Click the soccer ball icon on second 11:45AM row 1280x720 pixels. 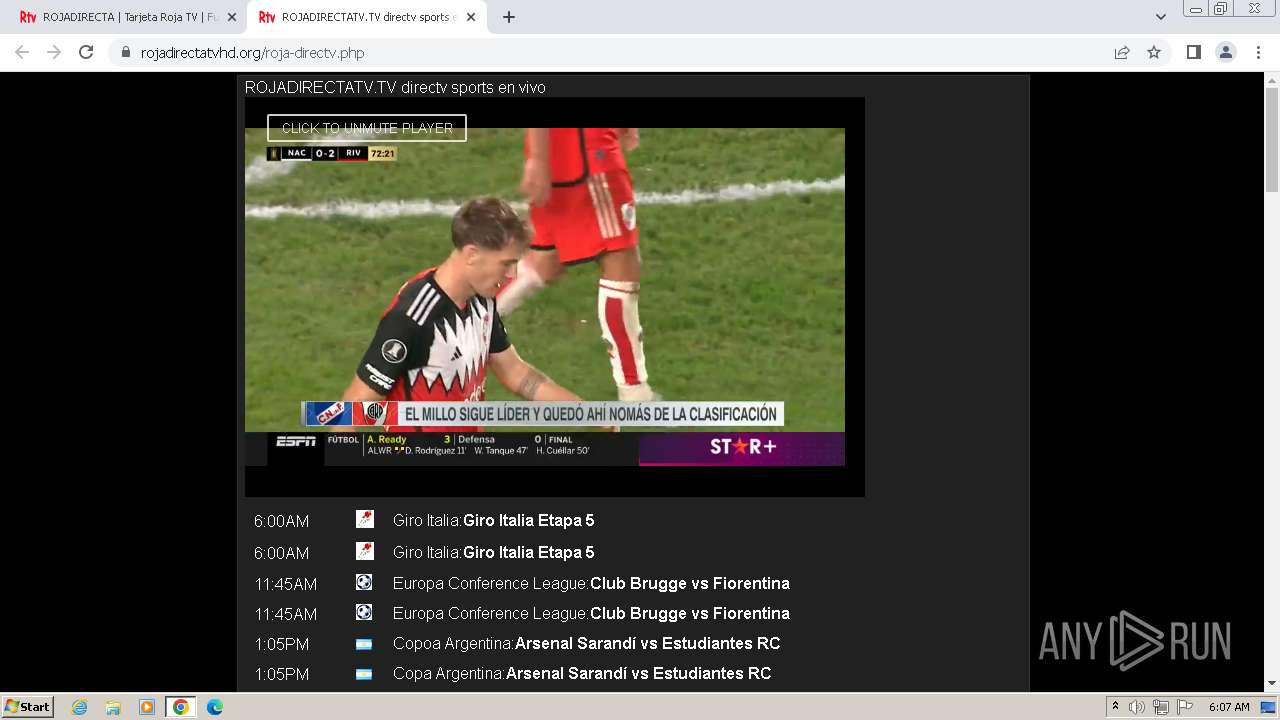coord(364,612)
